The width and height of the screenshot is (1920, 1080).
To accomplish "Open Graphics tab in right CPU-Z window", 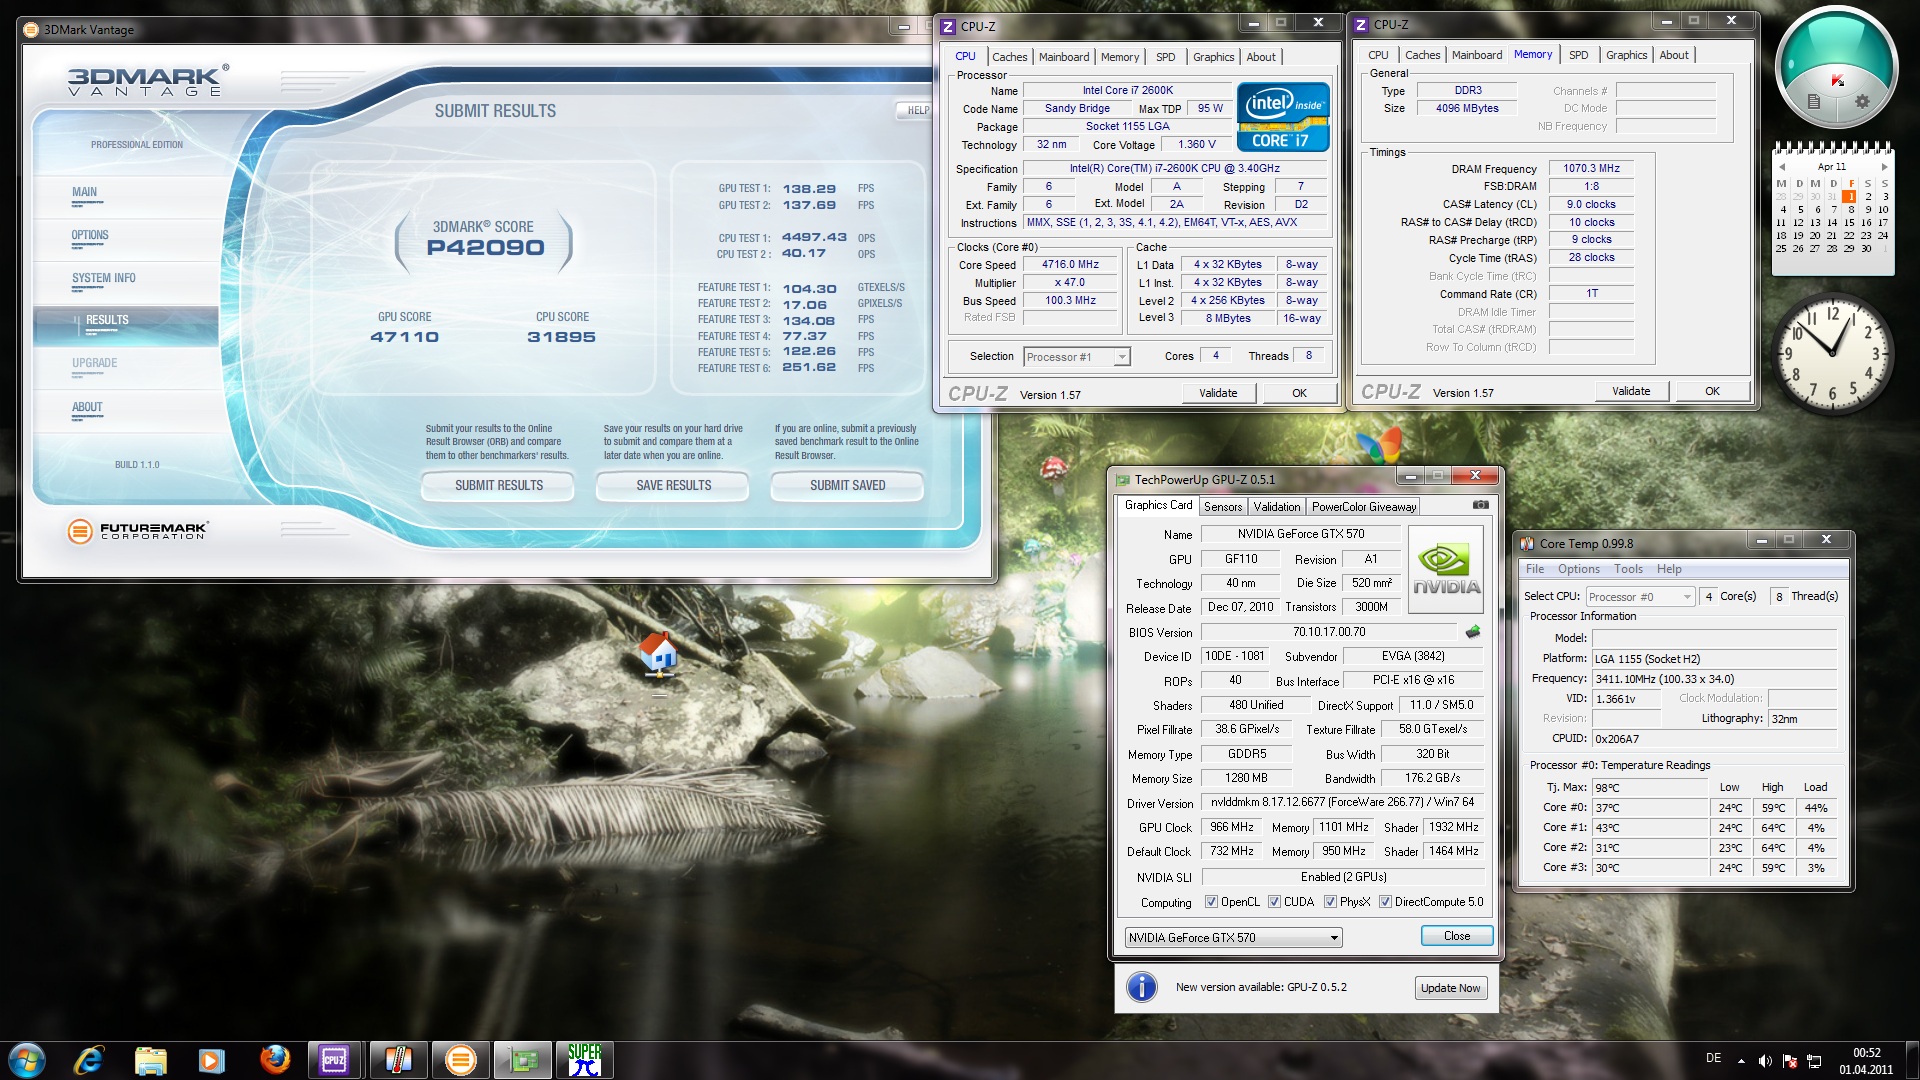I will pos(1626,55).
